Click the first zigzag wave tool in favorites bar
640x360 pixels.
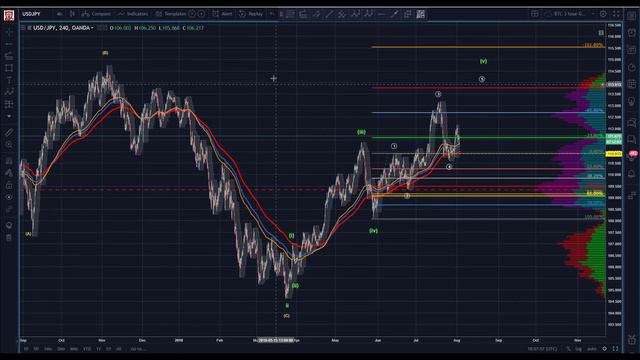tap(356, 14)
